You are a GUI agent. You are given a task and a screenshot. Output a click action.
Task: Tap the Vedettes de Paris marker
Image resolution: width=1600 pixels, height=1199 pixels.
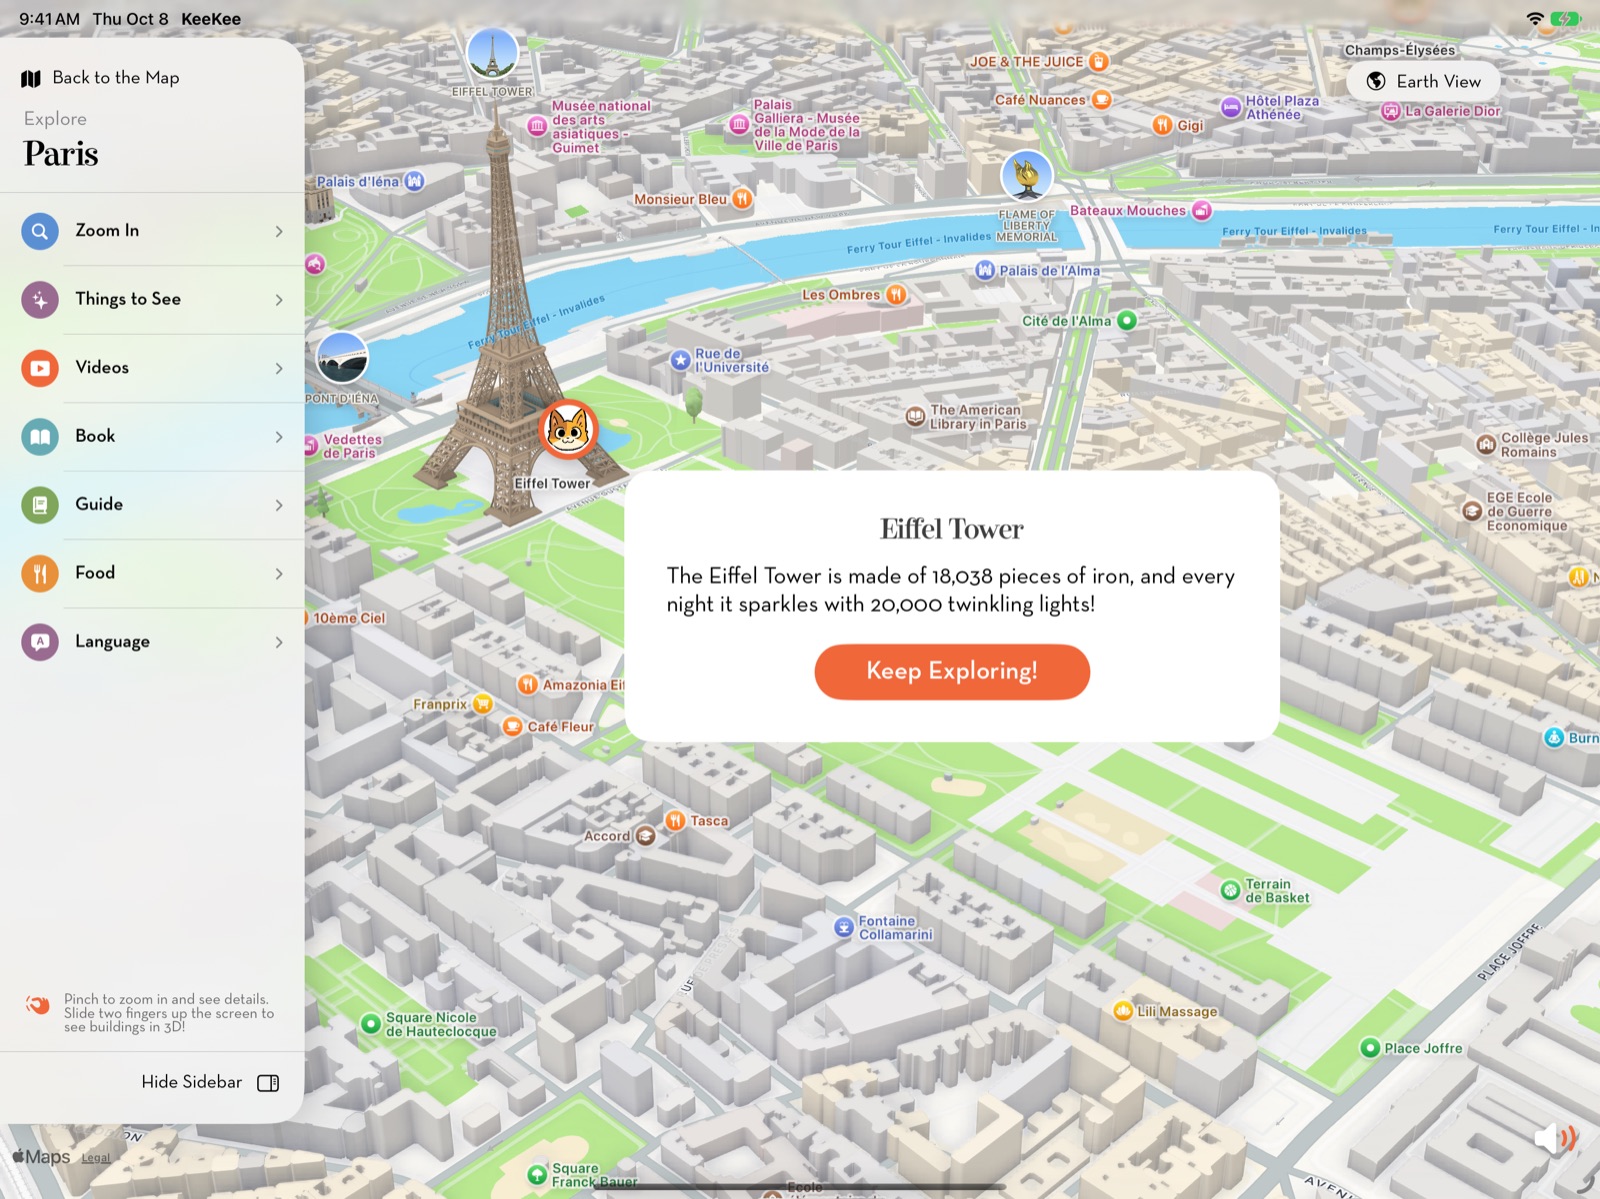pos(310,446)
